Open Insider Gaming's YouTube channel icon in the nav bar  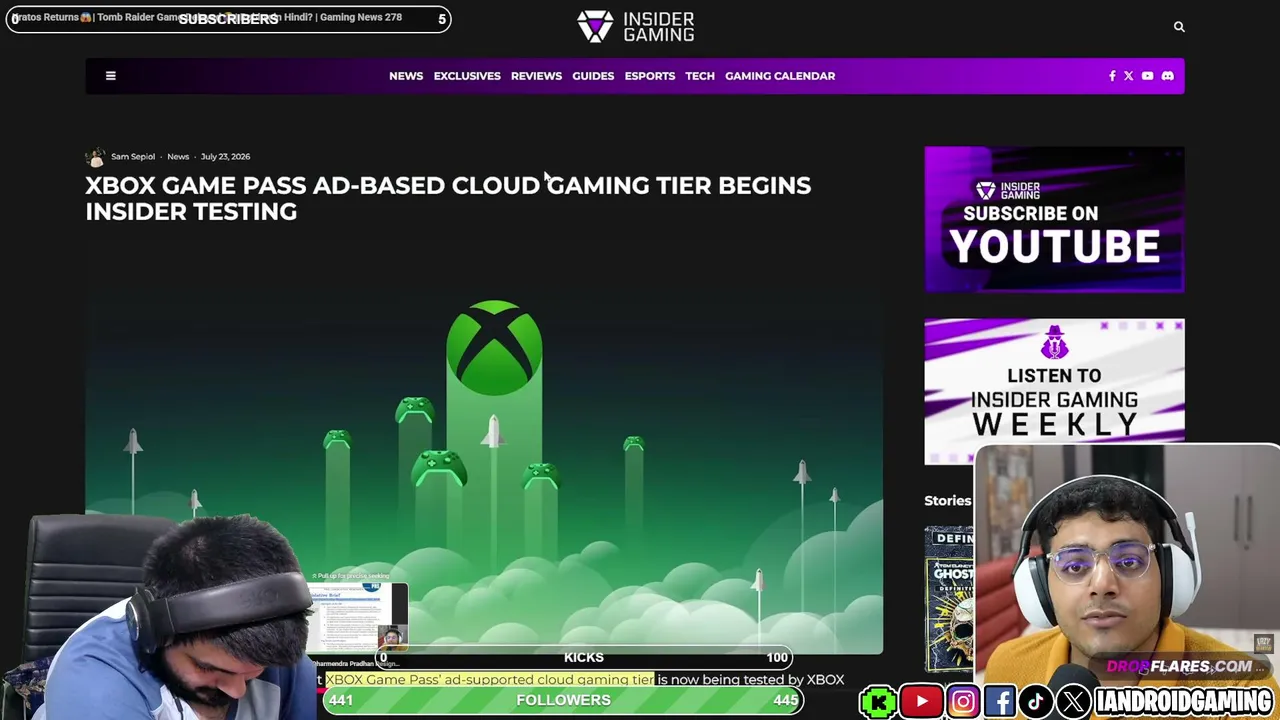click(1147, 76)
